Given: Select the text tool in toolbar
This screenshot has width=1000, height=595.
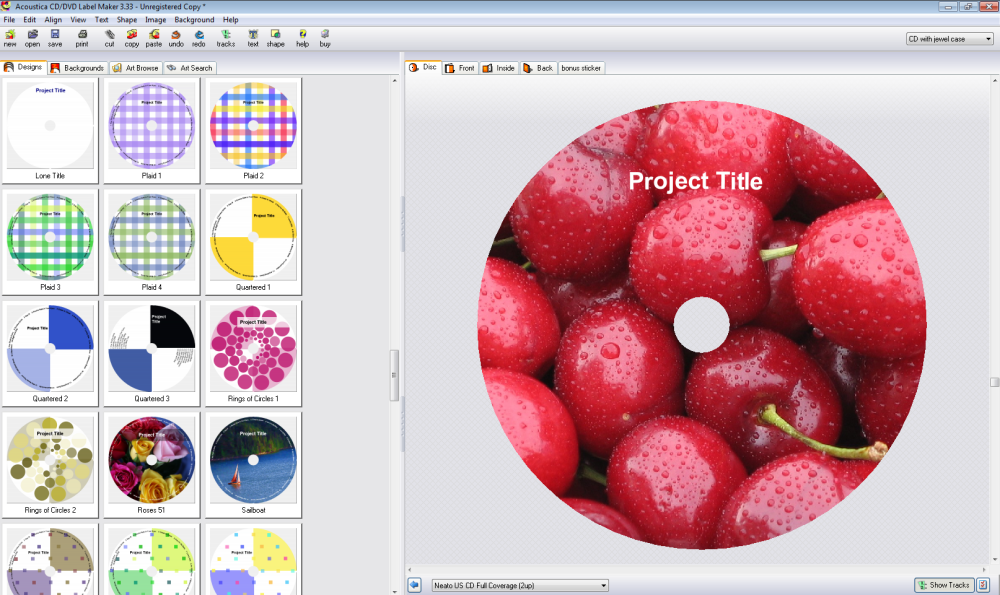Looking at the screenshot, I should 253,38.
